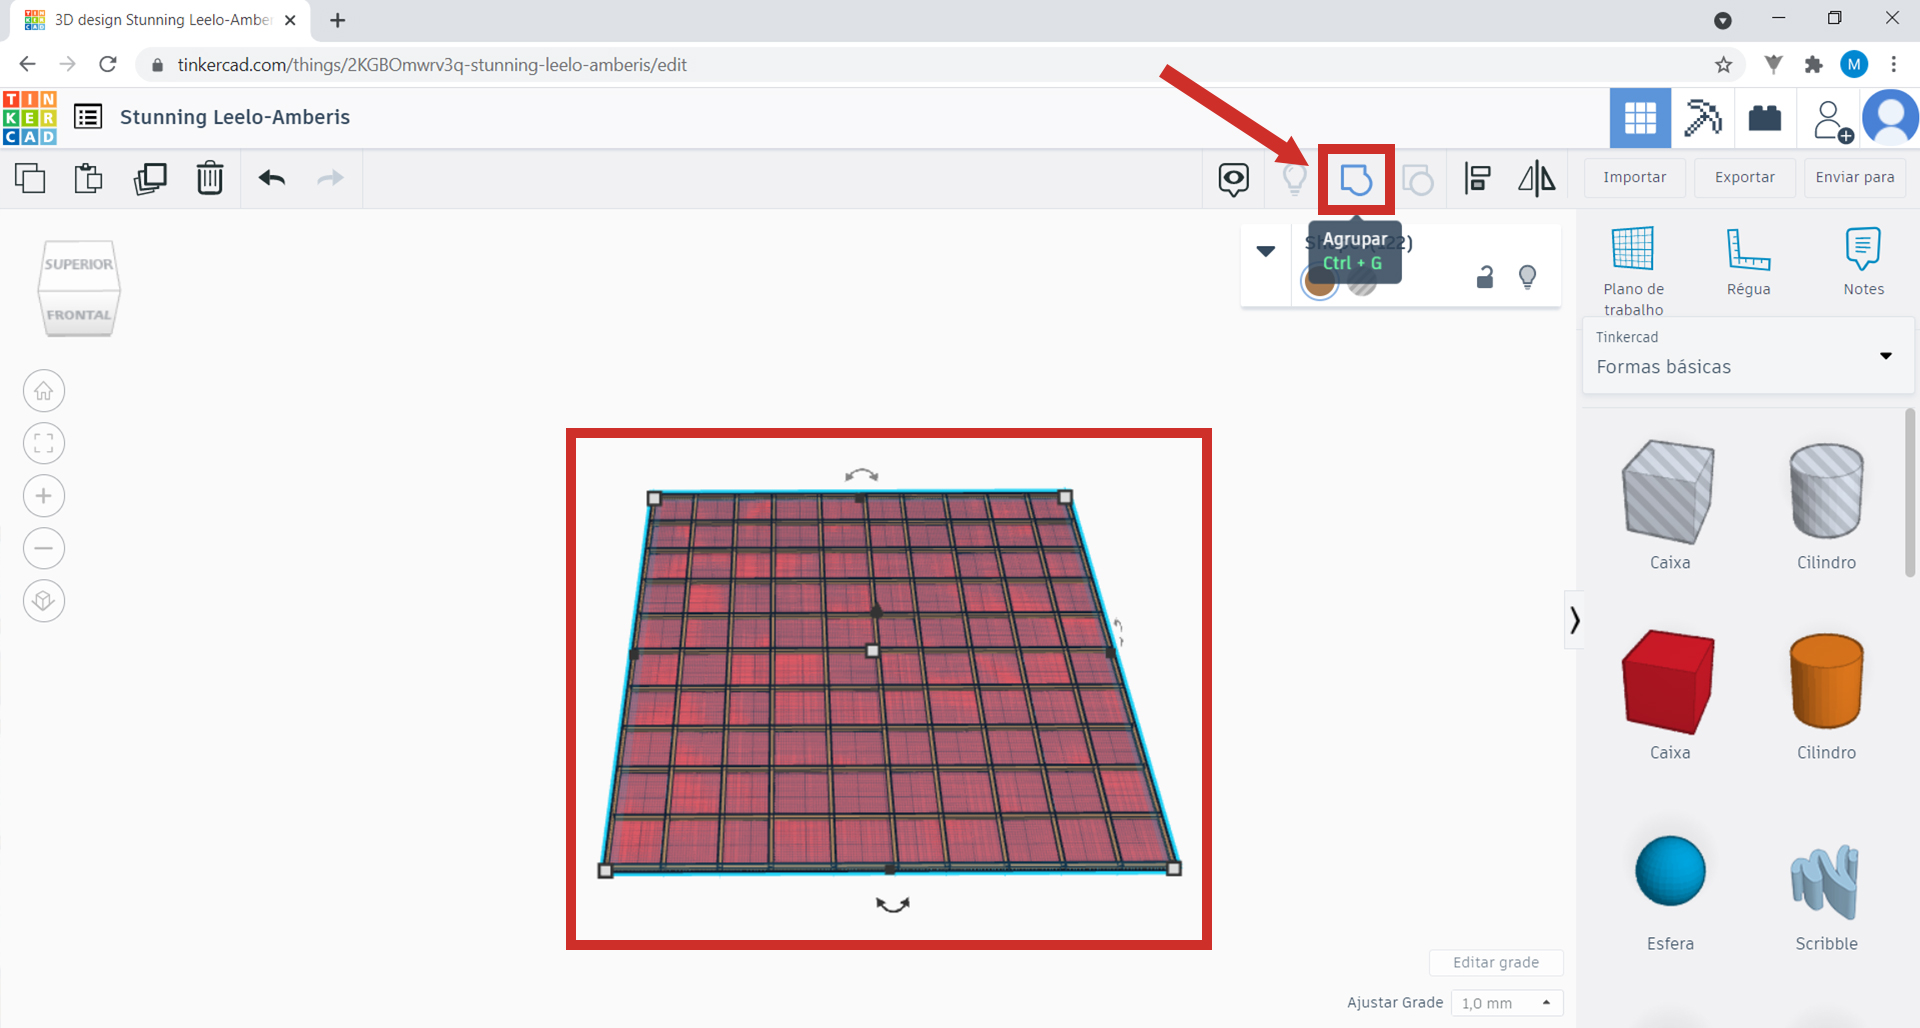Click the design name Stunning Leelo-Amberis

point(235,117)
